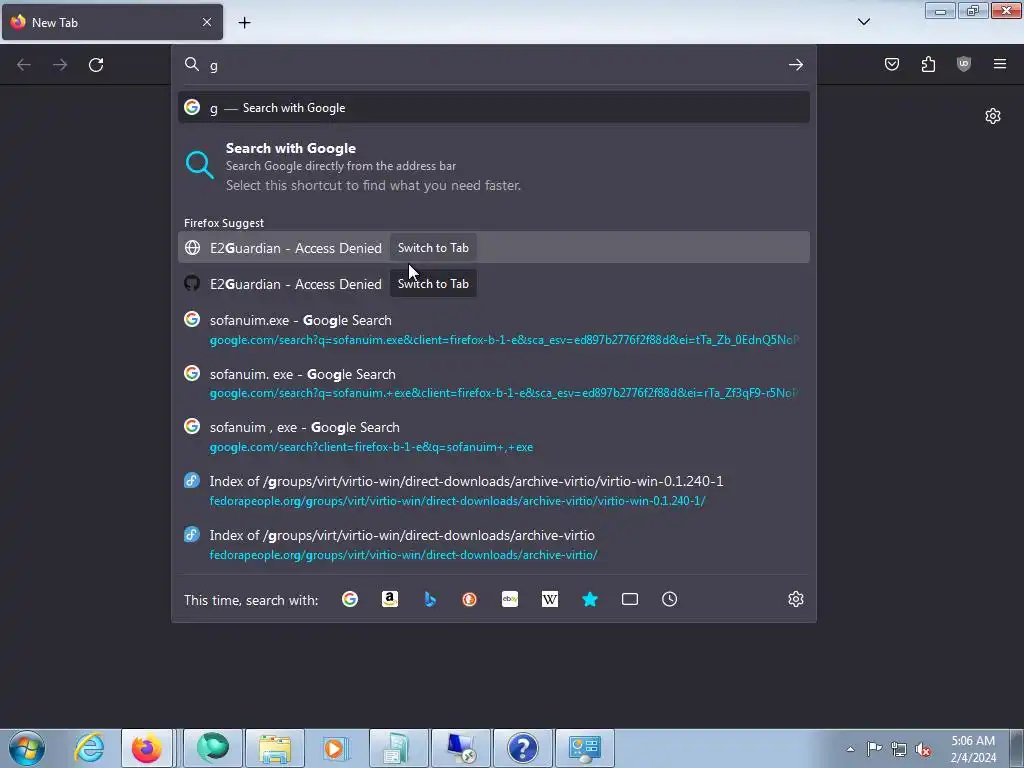Click the globe icon of E2Guardian entry
This screenshot has width=1024, height=768.
tap(192, 248)
